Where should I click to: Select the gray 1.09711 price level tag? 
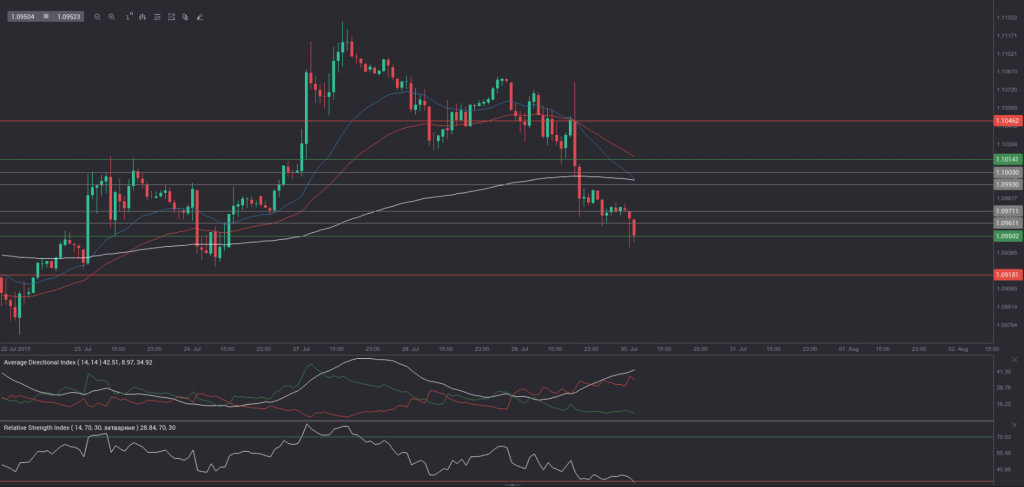(1007, 211)
